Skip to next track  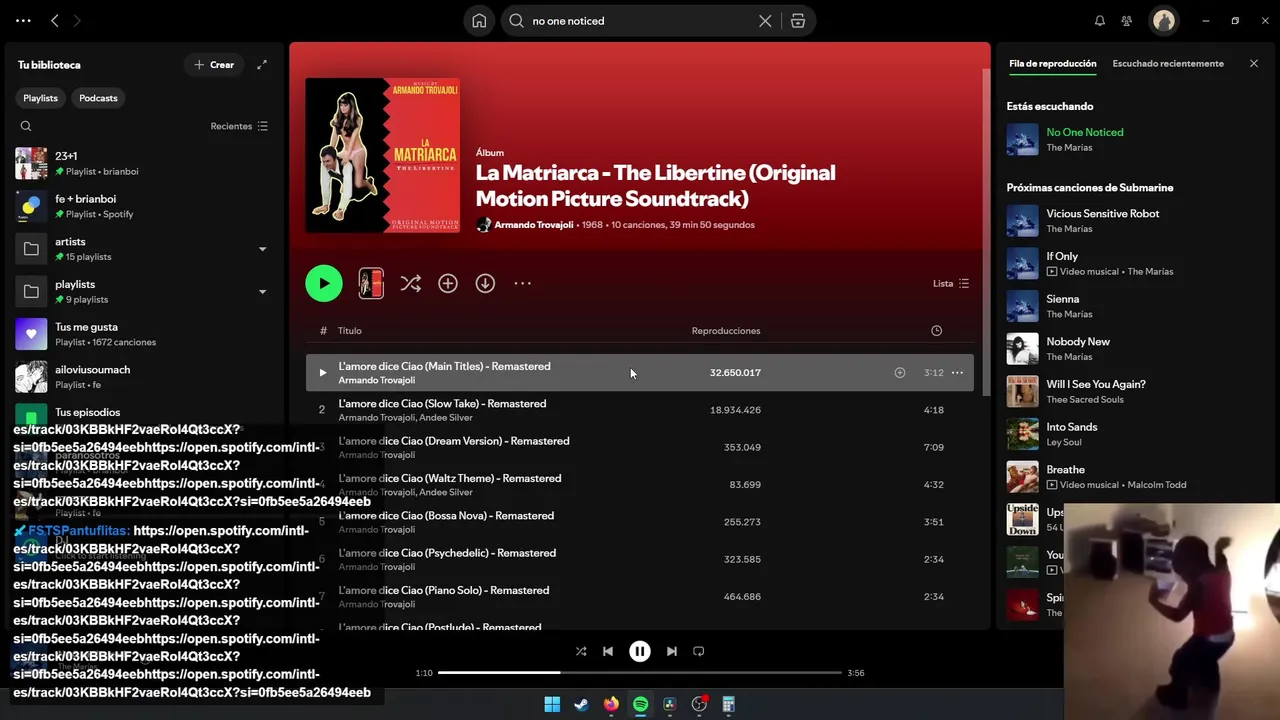click(672, 651)
